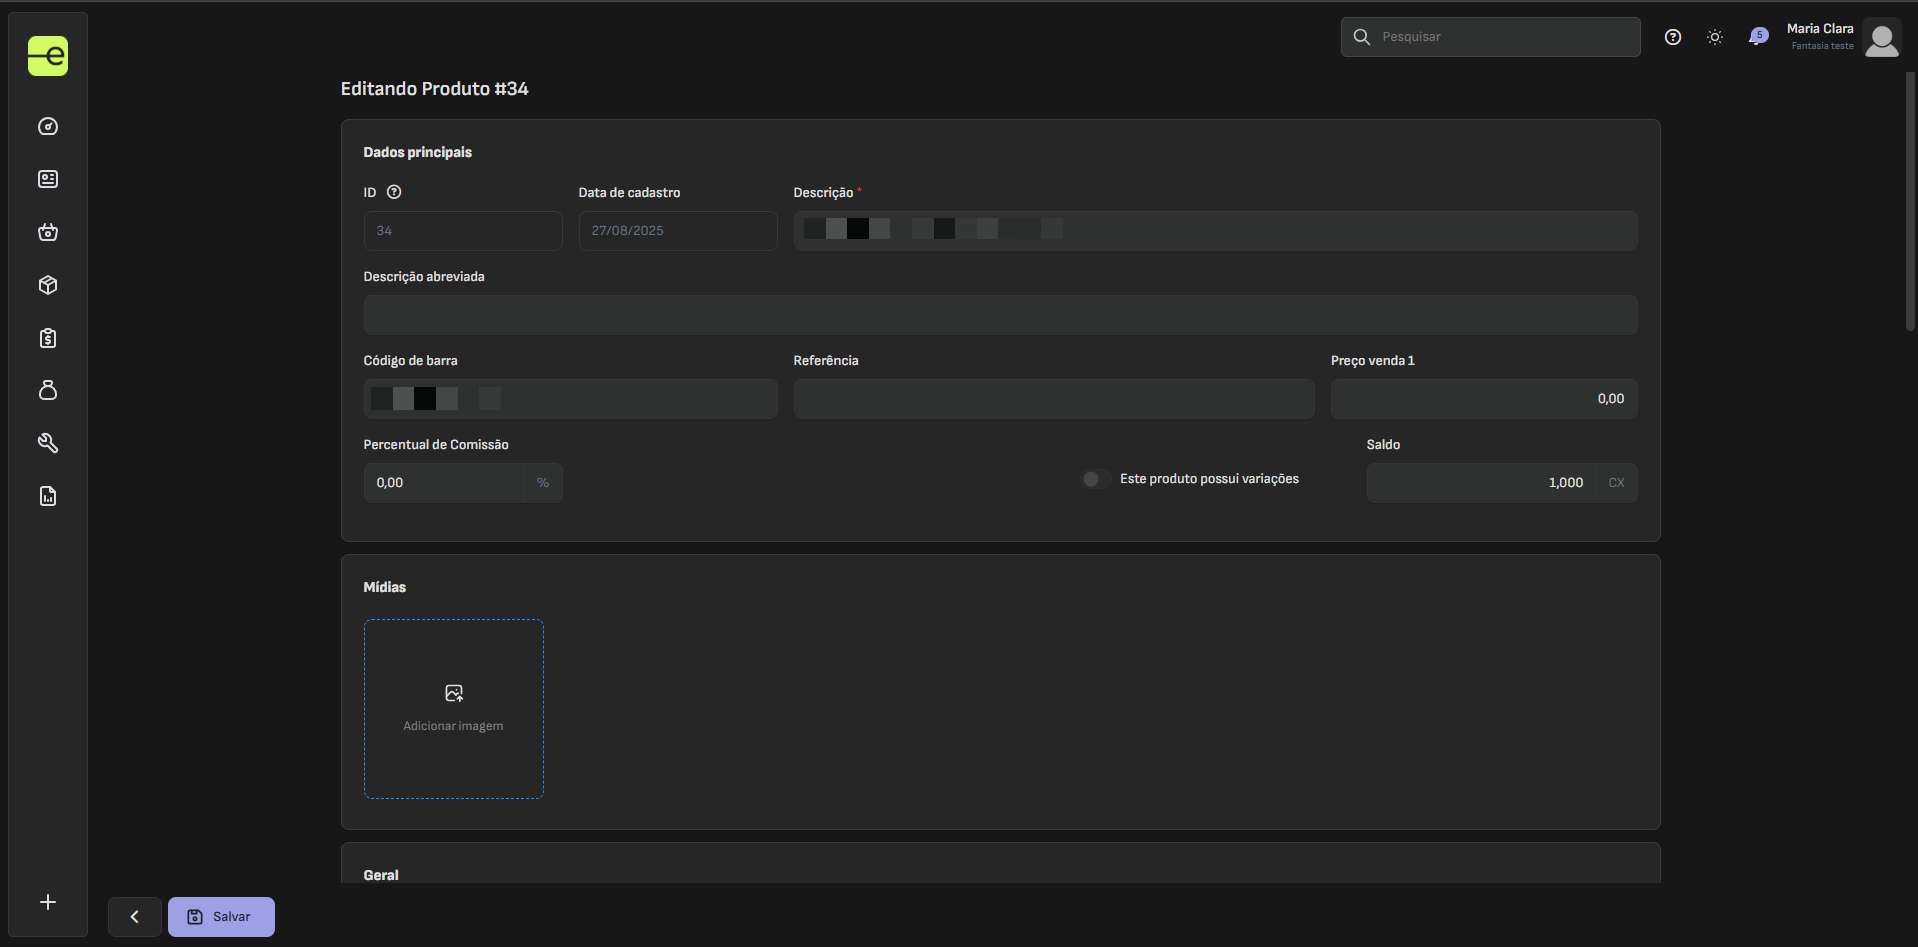Click the Preço venda 1 input field
The width and height of the screenshot is (1918, 947).
[1484, 399]
